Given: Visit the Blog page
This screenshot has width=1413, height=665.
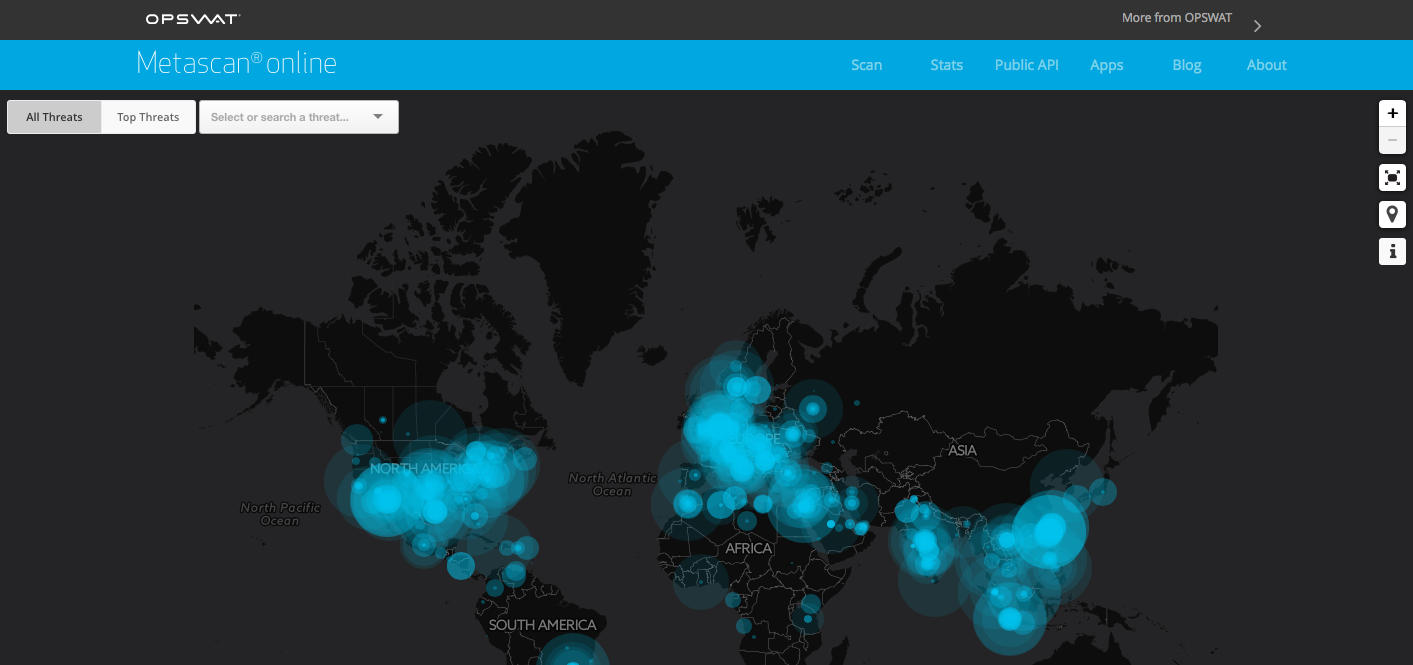Looking at the screenshot, I should pyautogui.click(x=1187, y=65).
